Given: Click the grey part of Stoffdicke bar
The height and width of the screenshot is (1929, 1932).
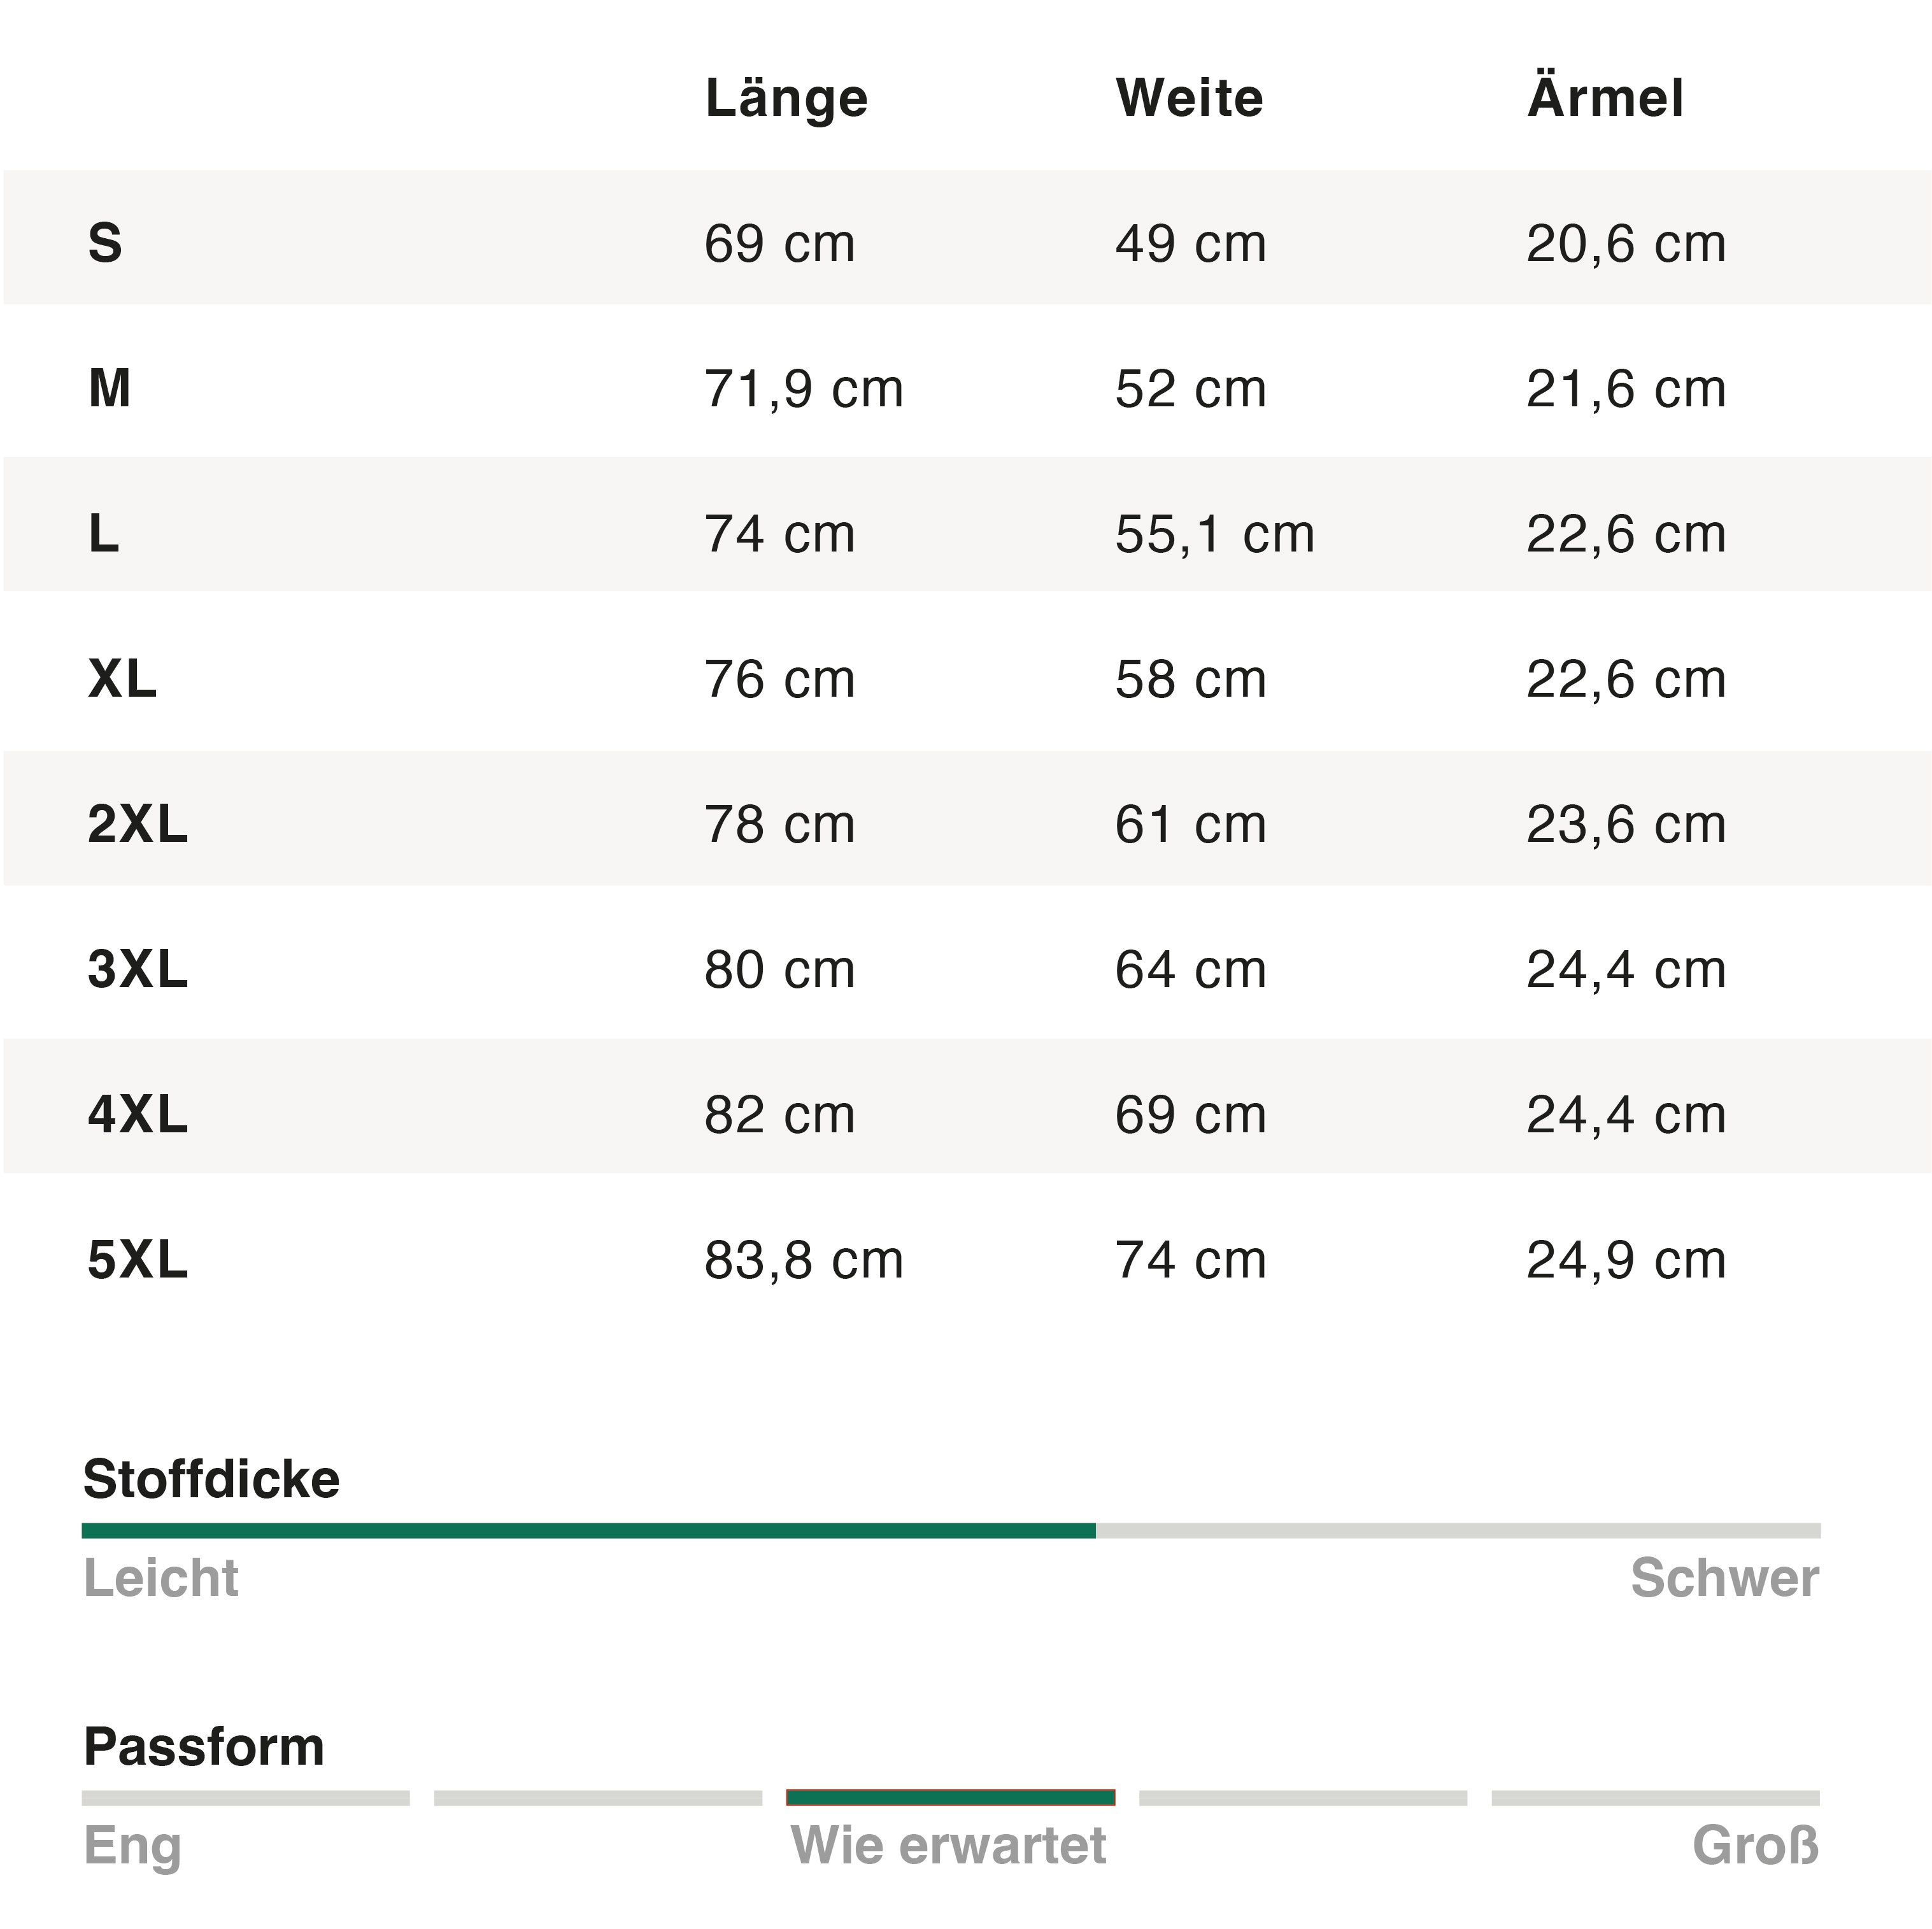Looking at the screenshot, I should click(1457, 1530).
